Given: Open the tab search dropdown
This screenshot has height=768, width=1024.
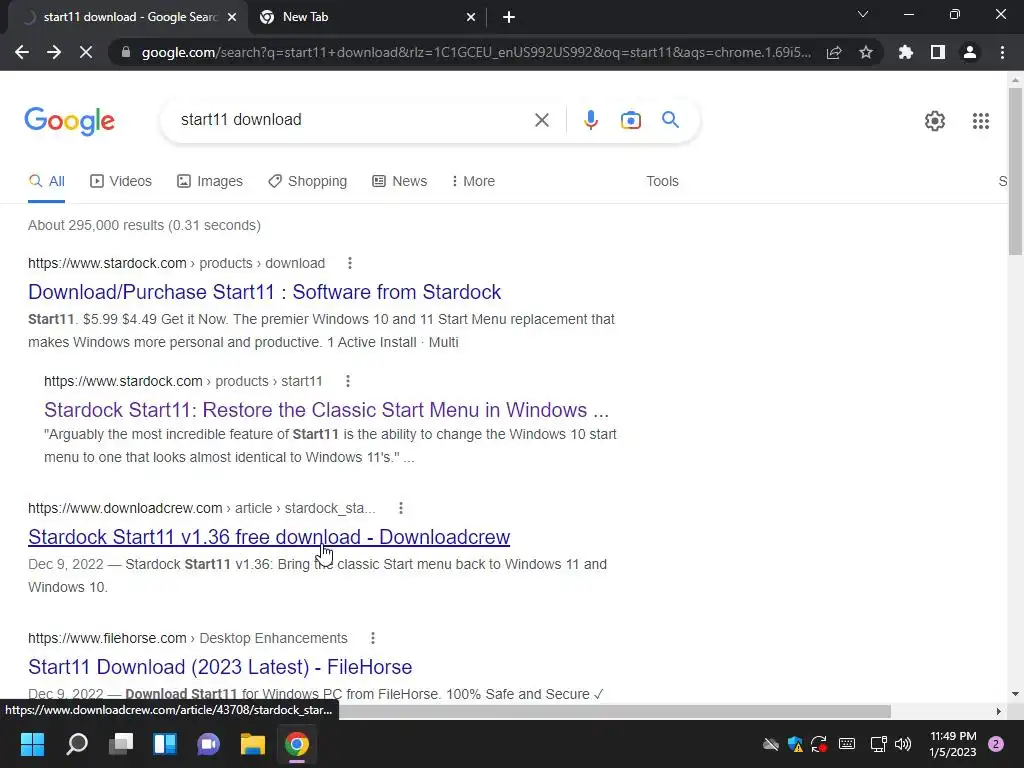Looking at the screenshot, I should pyautogui.click(x=863, y=14).
